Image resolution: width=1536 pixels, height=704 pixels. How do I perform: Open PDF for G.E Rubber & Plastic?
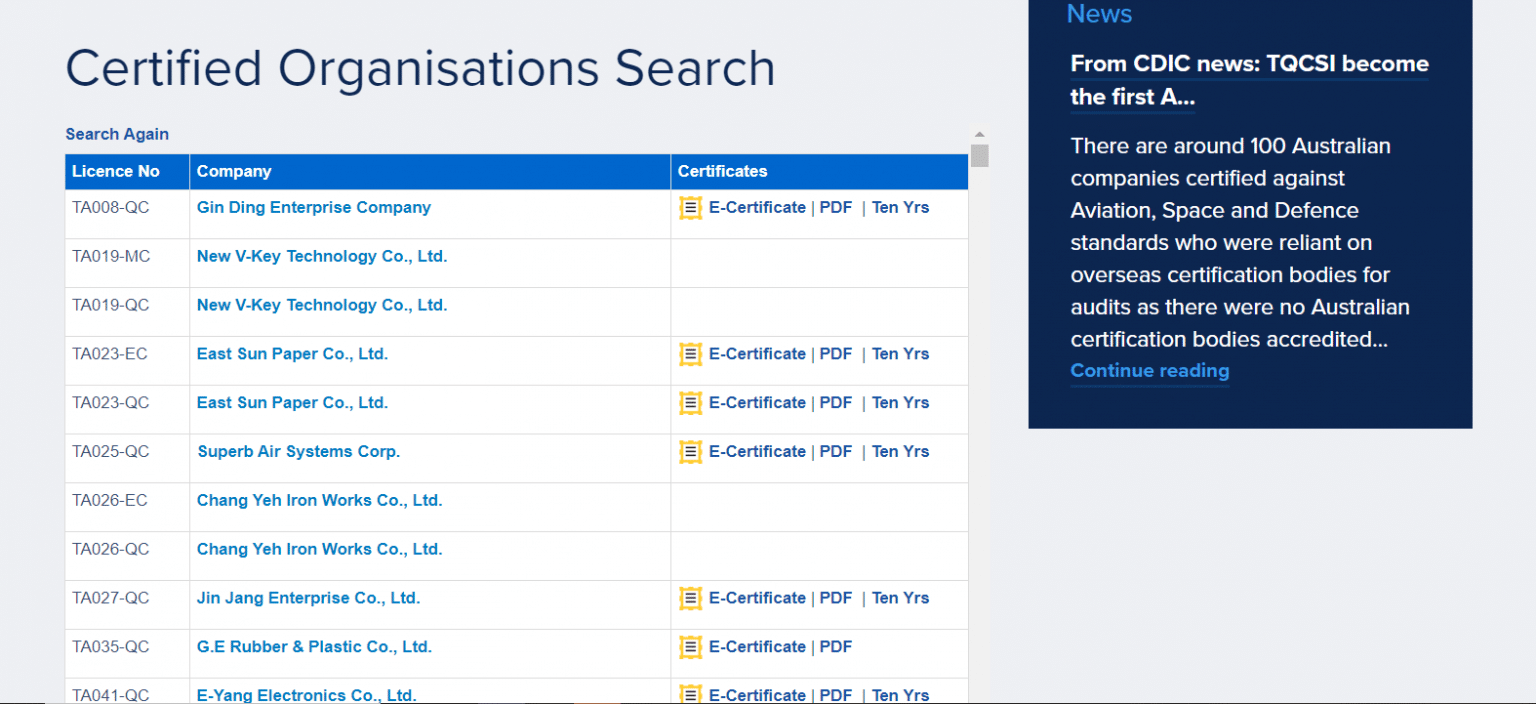tap(835, 647)
